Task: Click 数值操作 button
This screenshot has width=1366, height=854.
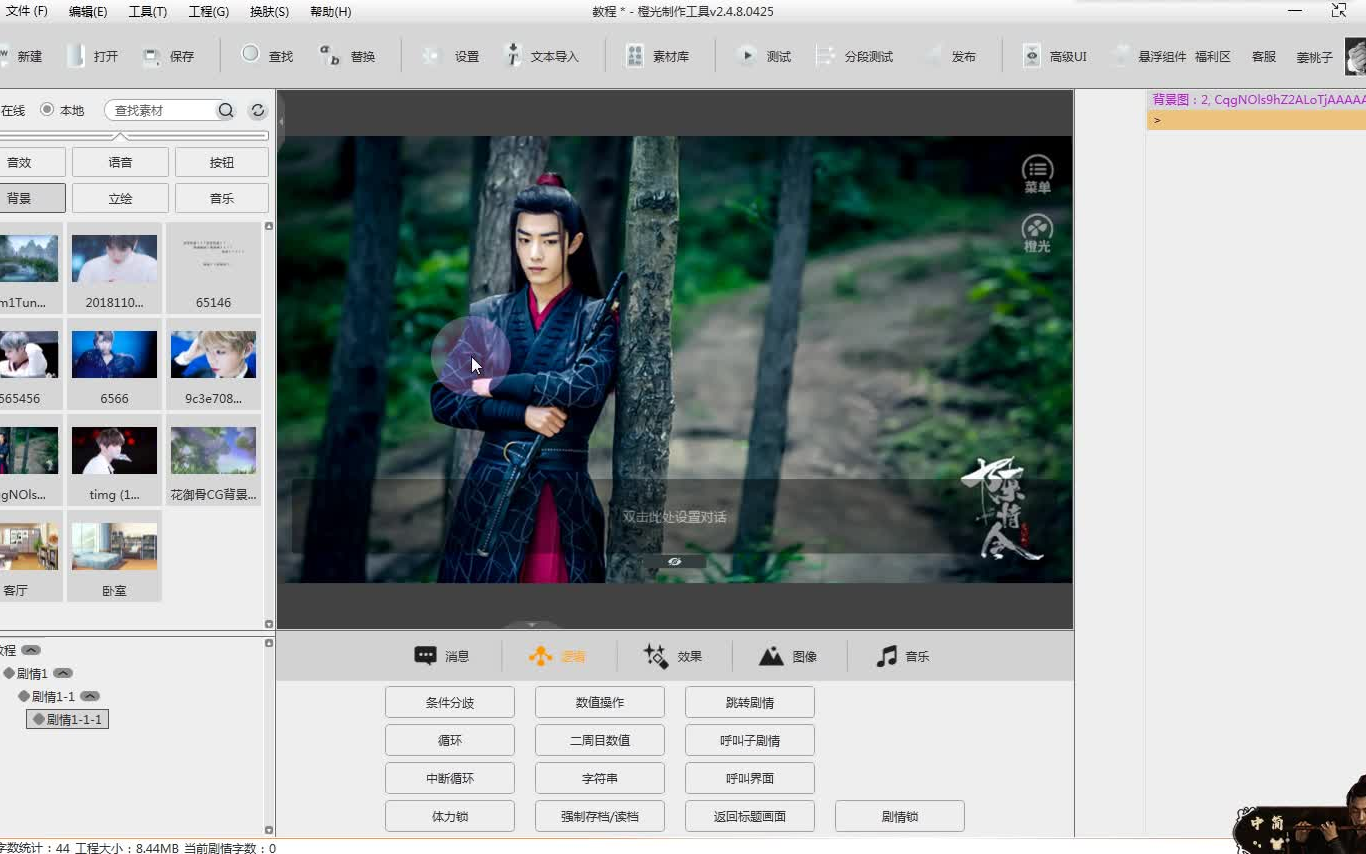Action: point(600,702)
